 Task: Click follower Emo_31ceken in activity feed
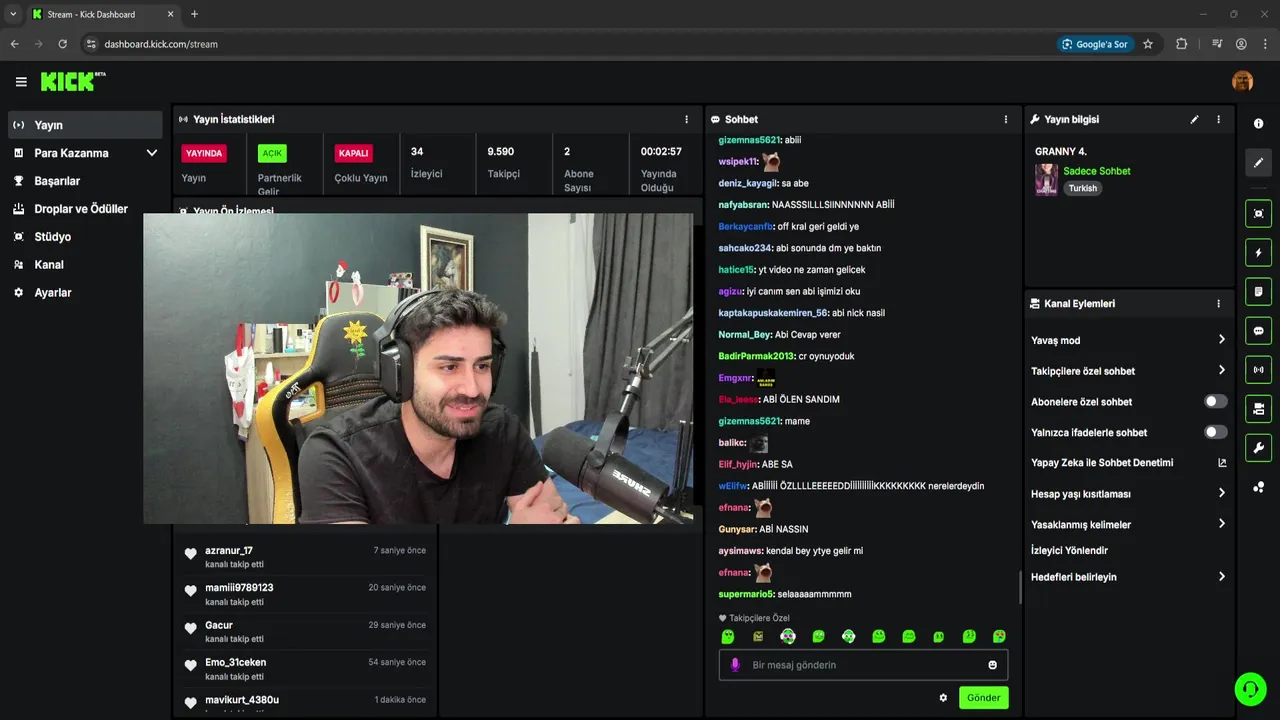(x=236, y=662)
